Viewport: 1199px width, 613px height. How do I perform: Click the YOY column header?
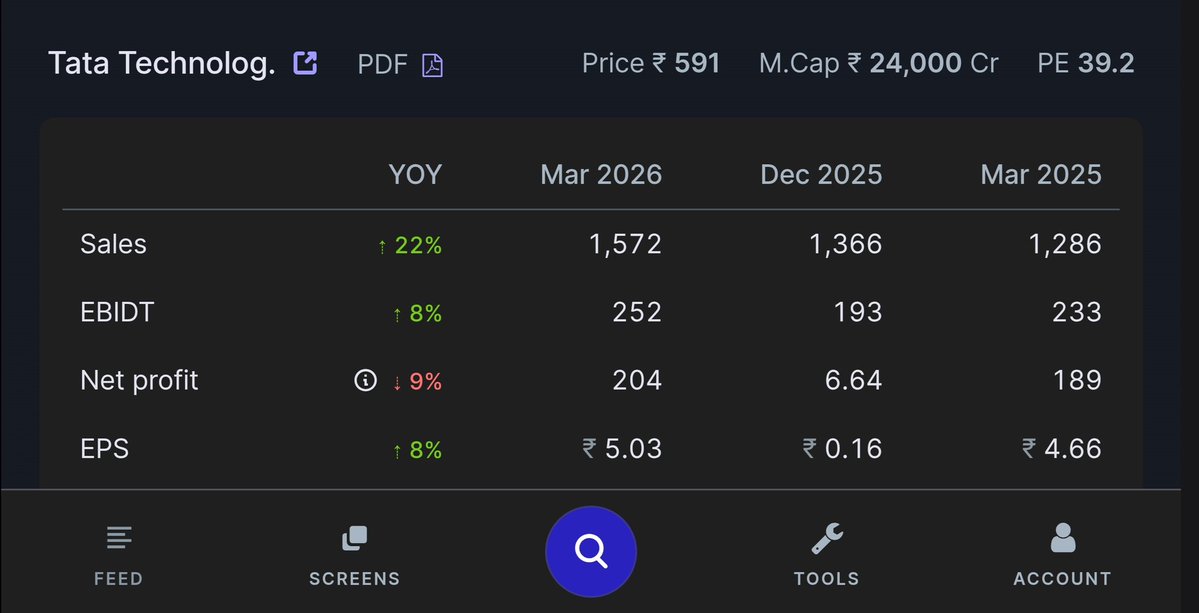tap(415, 175)
